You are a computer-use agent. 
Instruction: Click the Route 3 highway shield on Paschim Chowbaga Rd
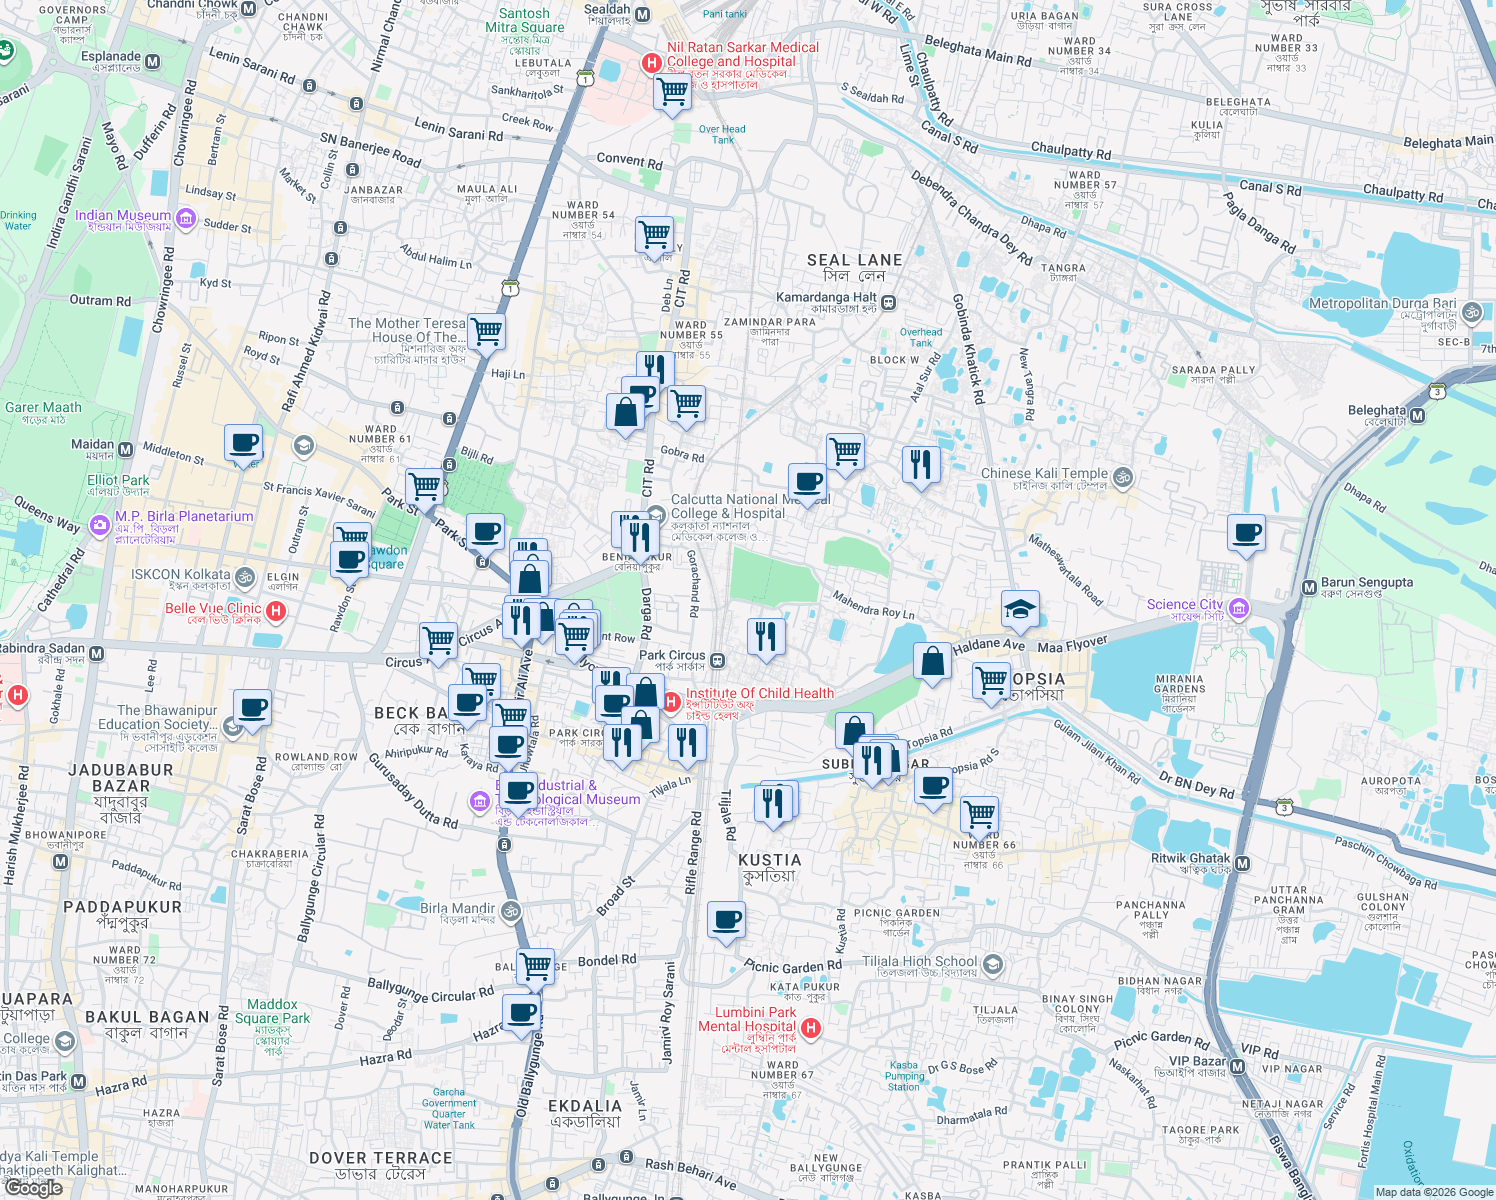coord(1284,807)
